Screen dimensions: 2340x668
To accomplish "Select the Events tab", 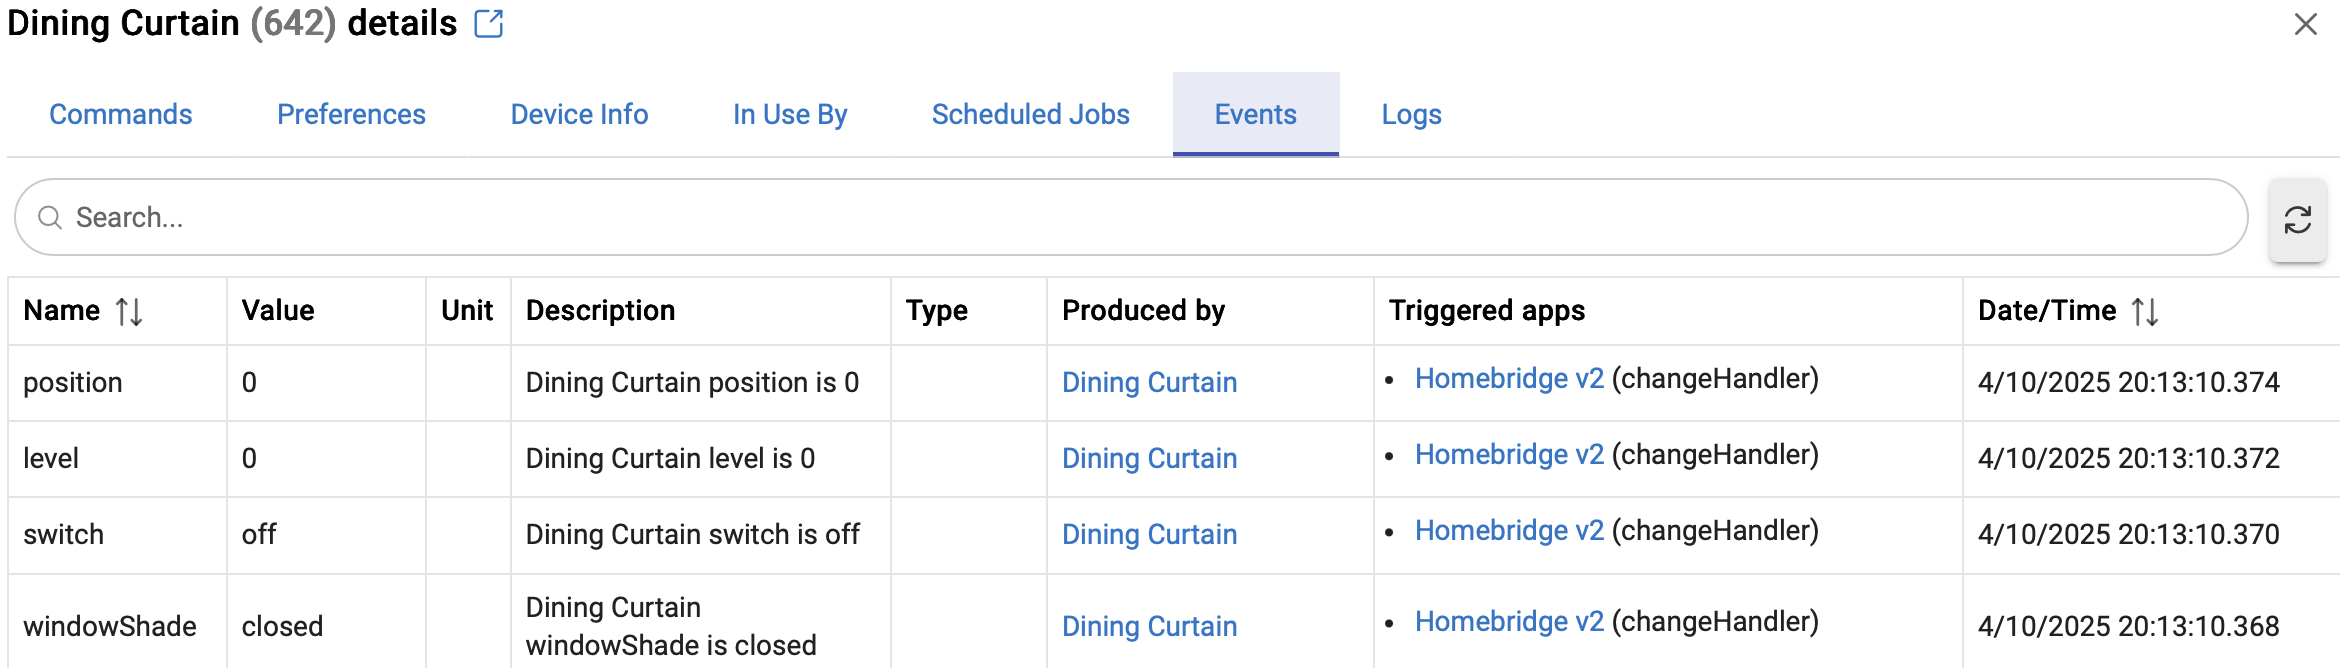I will (x=1255, y=114).
